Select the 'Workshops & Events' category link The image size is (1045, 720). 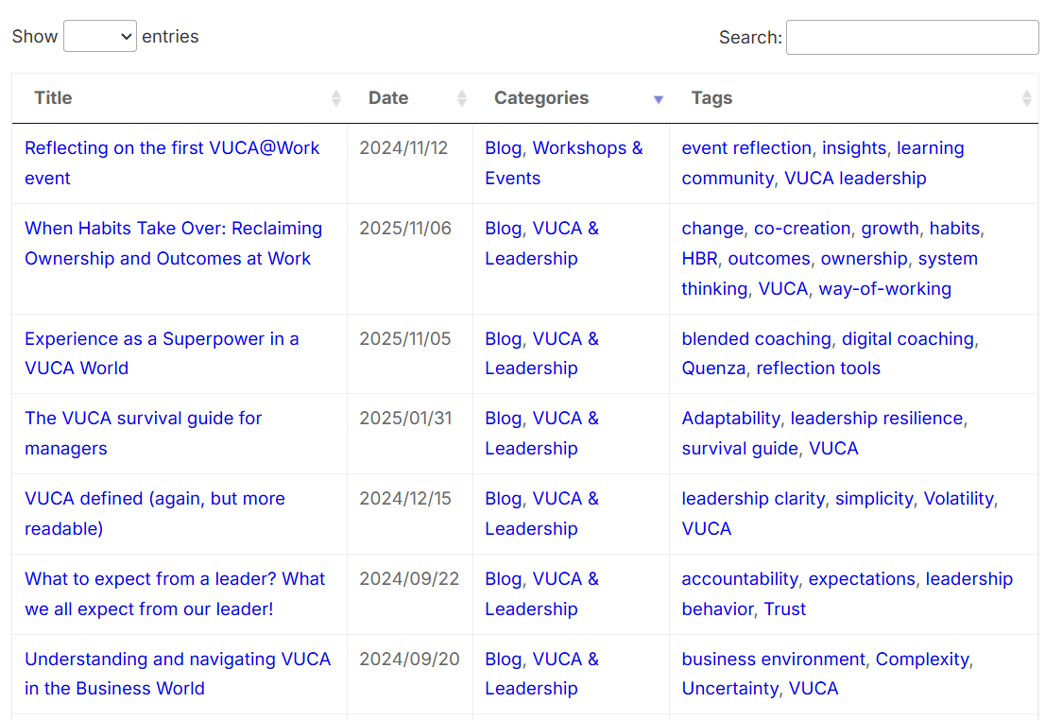pyautogui.click(x=587, y=149)
